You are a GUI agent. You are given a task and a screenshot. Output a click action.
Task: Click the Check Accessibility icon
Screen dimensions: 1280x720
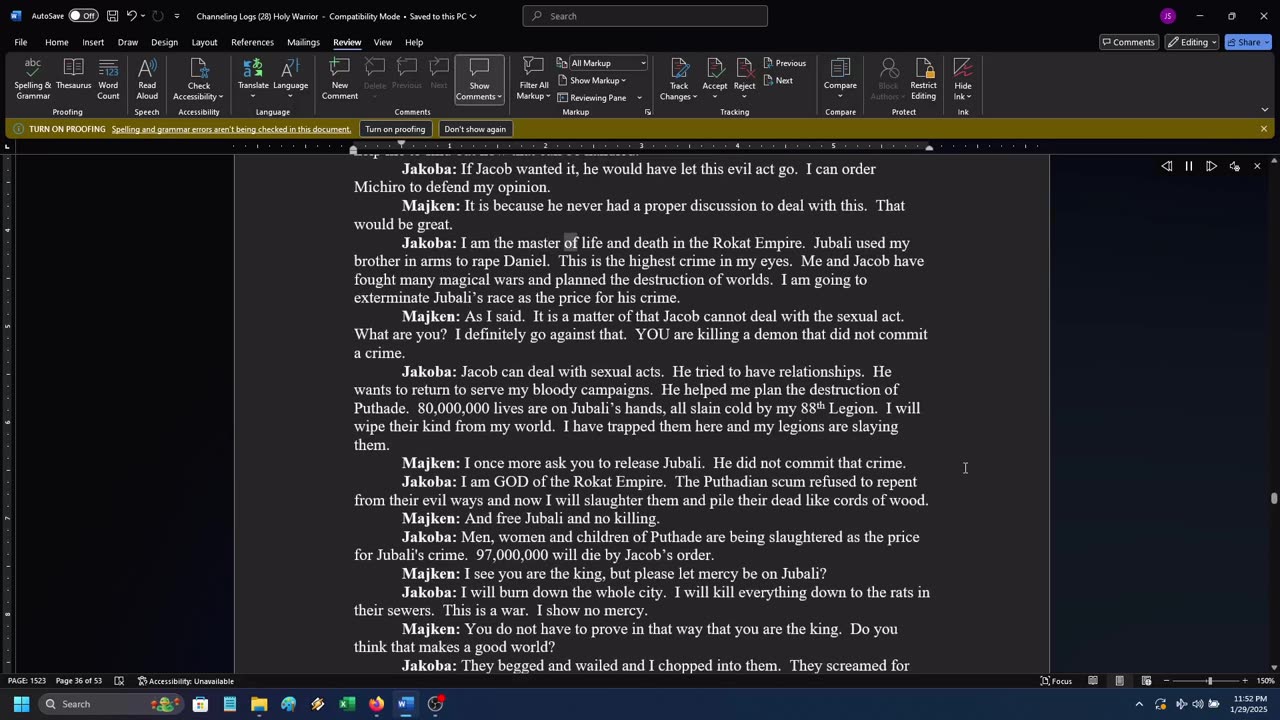tap(198, 68)
